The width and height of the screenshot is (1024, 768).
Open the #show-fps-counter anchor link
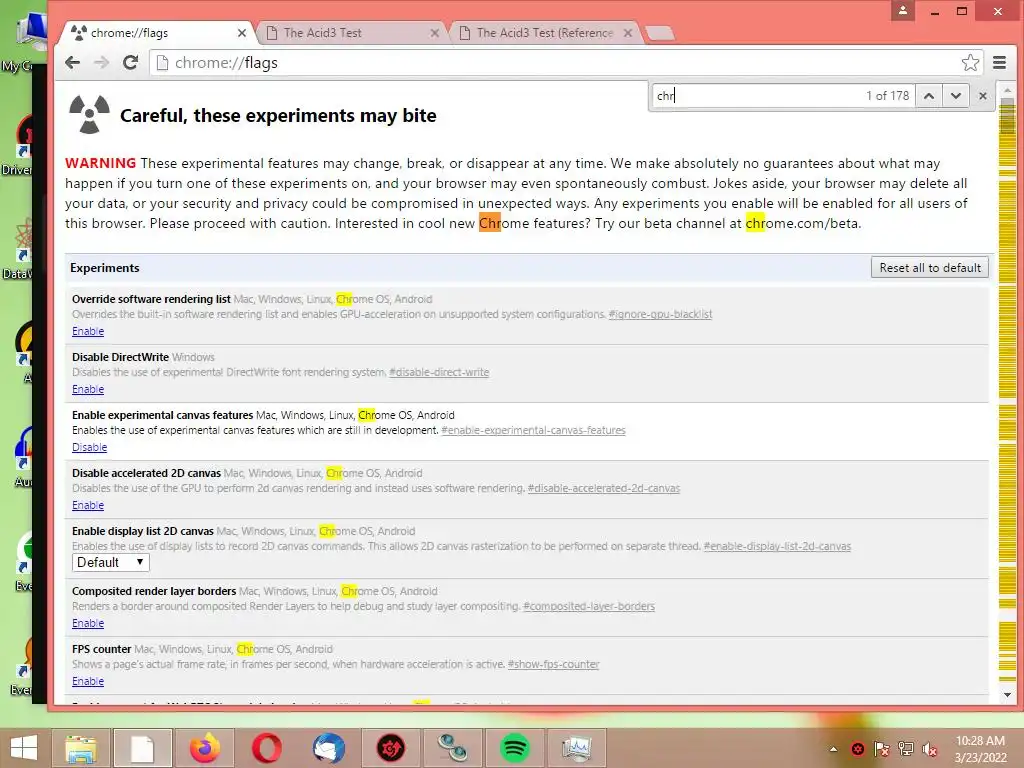coord(553,665)
